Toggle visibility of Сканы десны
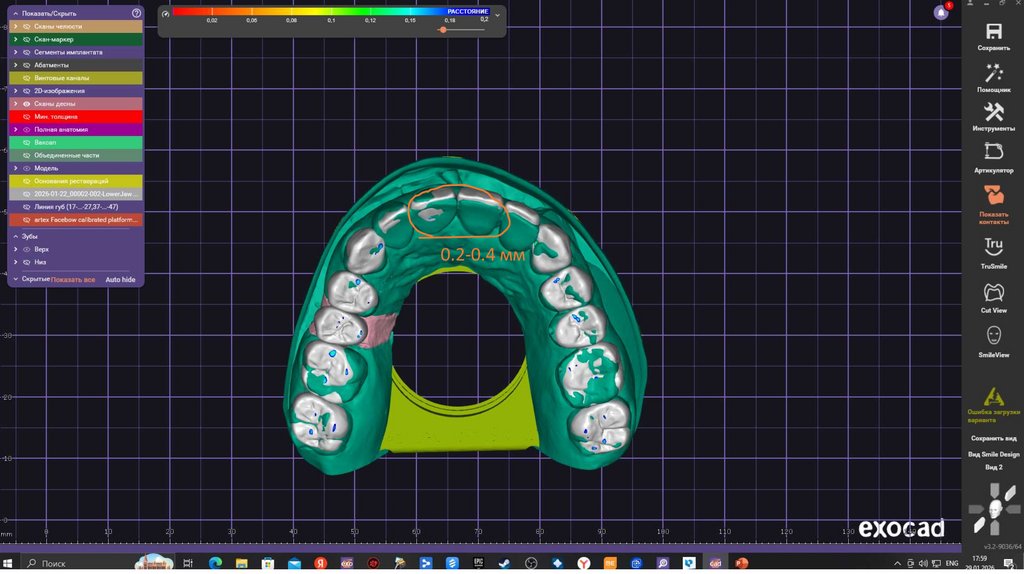 (27, 104)
